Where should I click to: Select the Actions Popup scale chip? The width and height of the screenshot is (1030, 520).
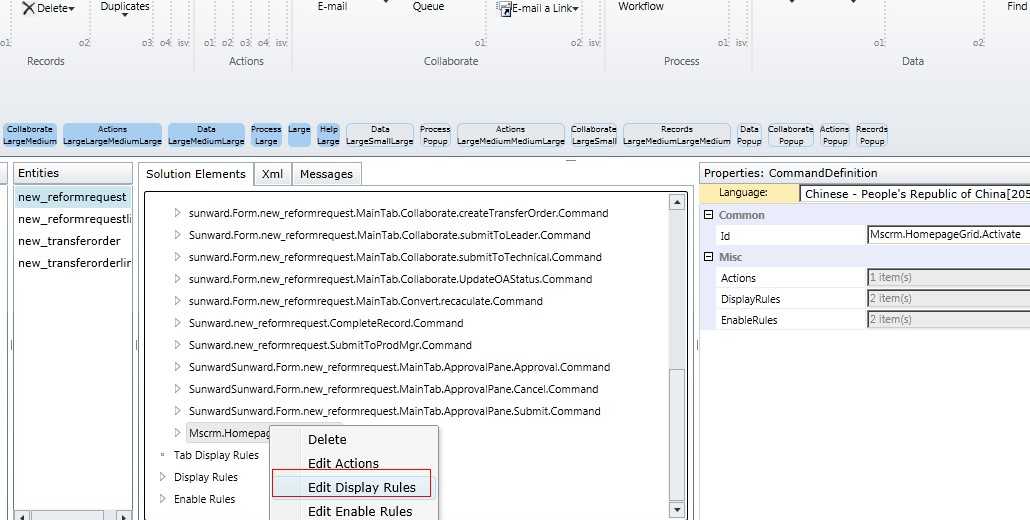tap(835, 135)
